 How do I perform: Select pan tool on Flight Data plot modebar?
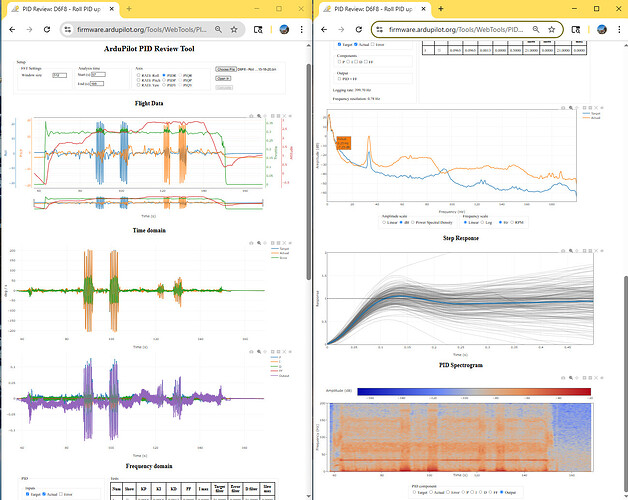265,116
